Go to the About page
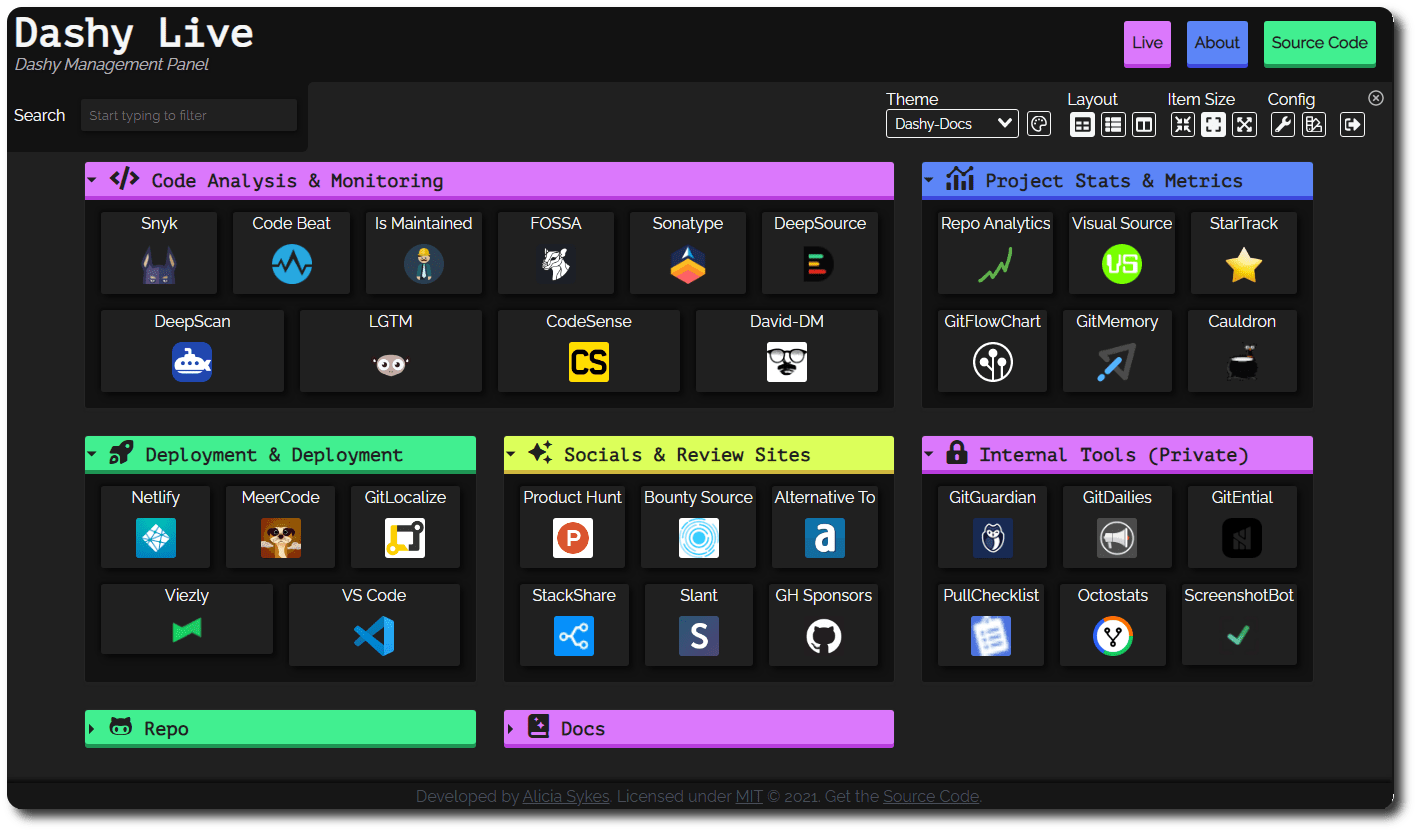1417x832 pixels. [x=1217, y=44]
